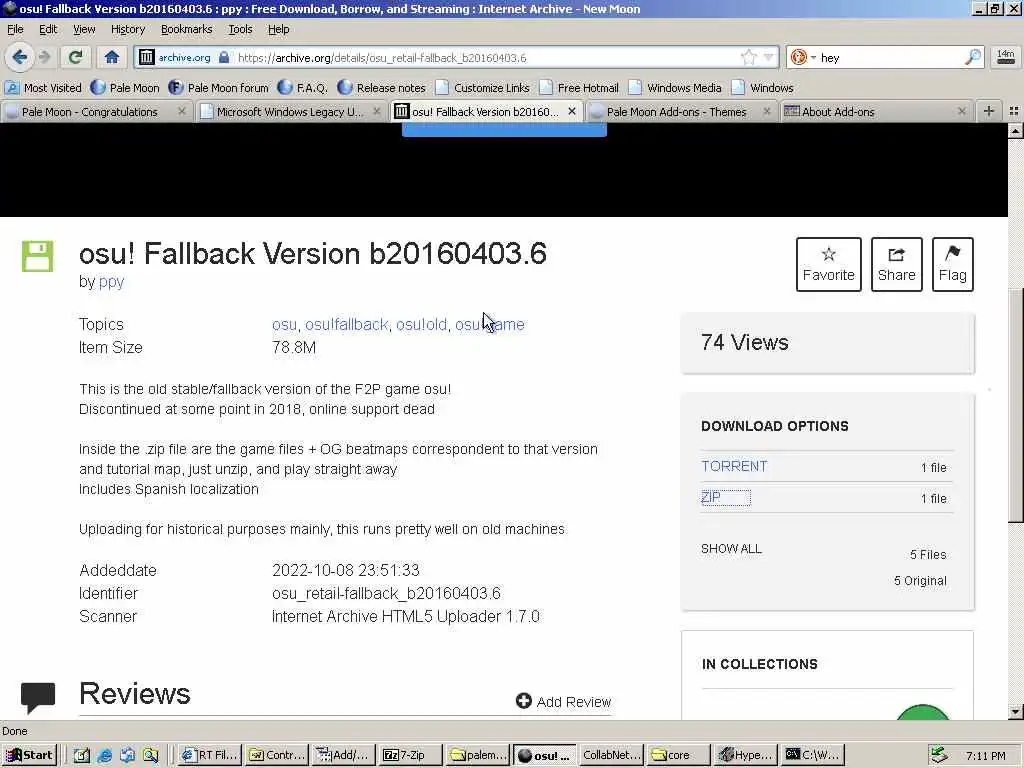Click the Share button
The height and width of the screenshot is (768, 1024).
click(897, 264)
